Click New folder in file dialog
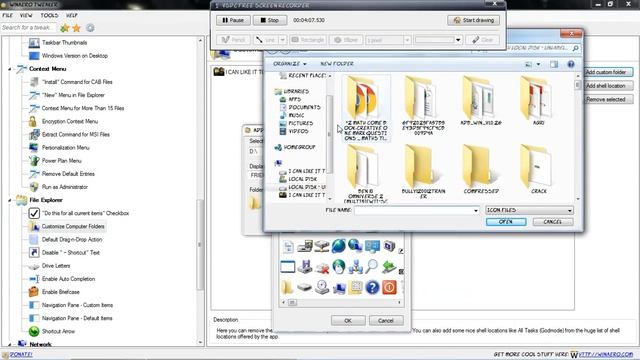640x360 pixels. tap(337, 64)
